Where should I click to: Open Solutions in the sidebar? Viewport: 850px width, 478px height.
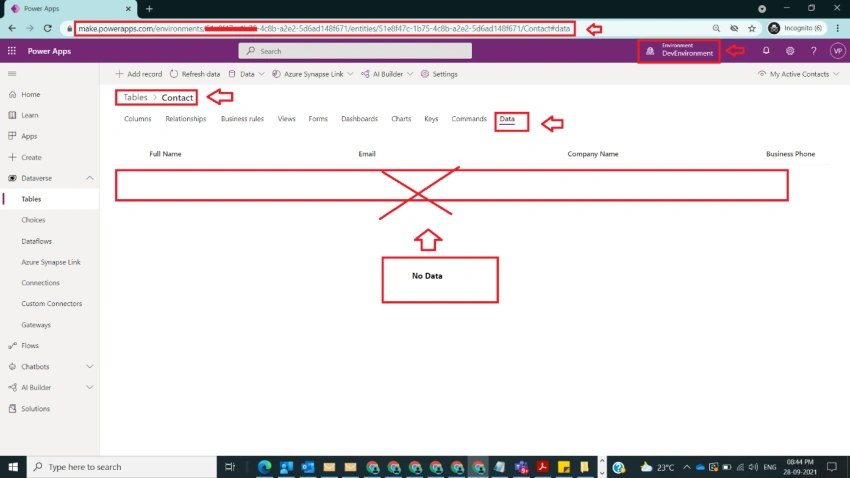pos(35,409)
